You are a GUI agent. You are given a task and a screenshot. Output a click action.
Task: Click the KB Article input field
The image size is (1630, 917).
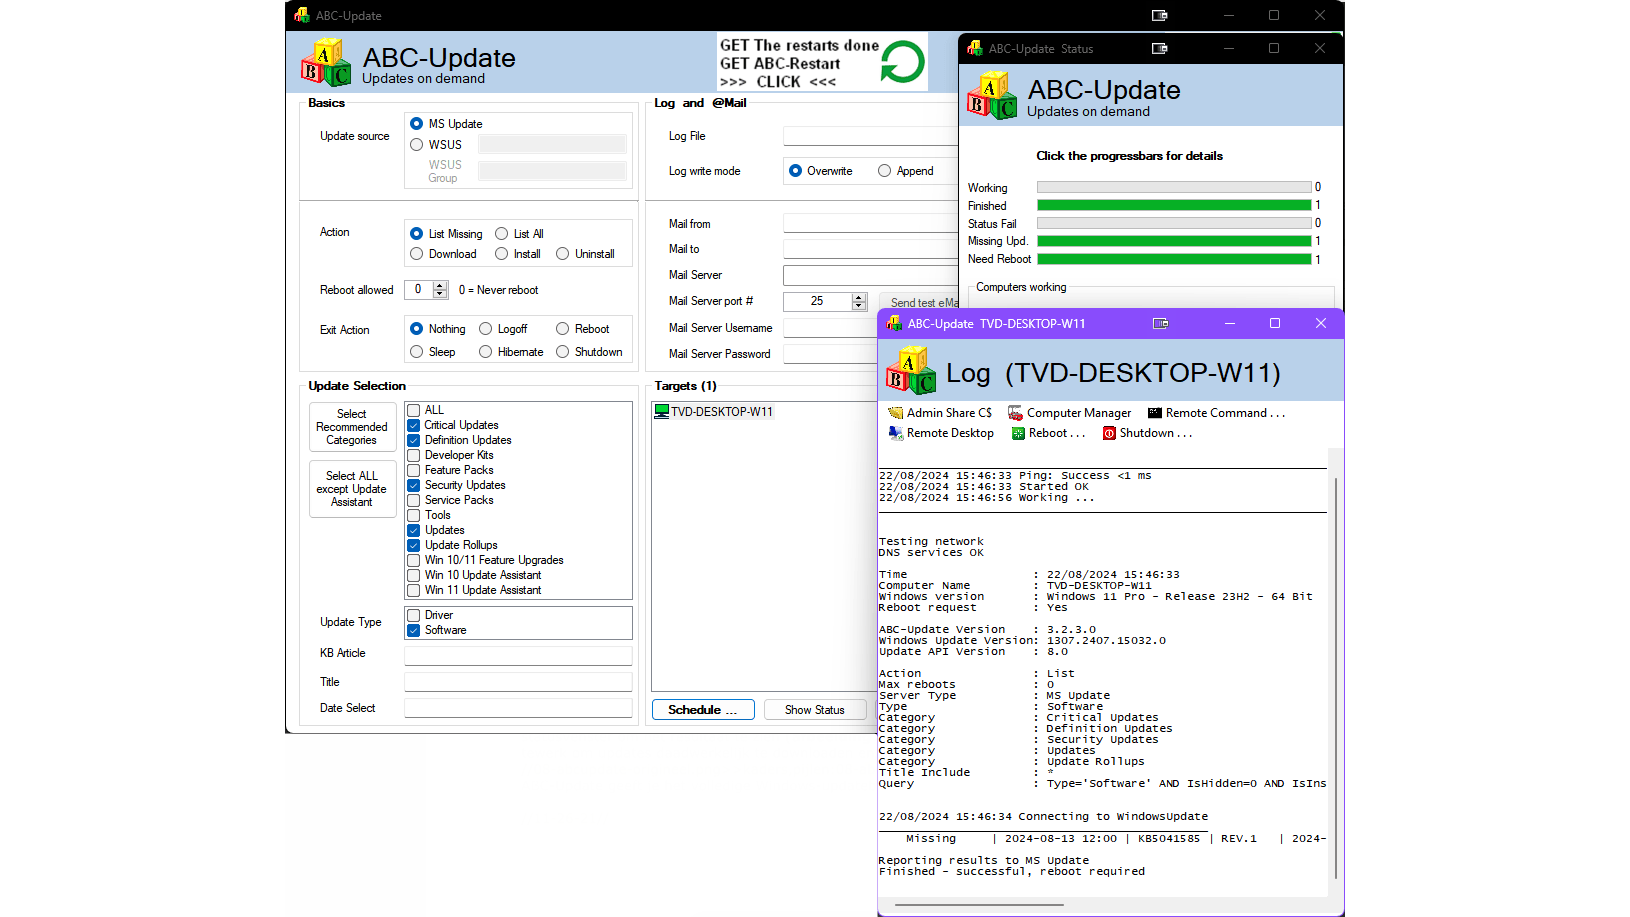coord(518,655)
